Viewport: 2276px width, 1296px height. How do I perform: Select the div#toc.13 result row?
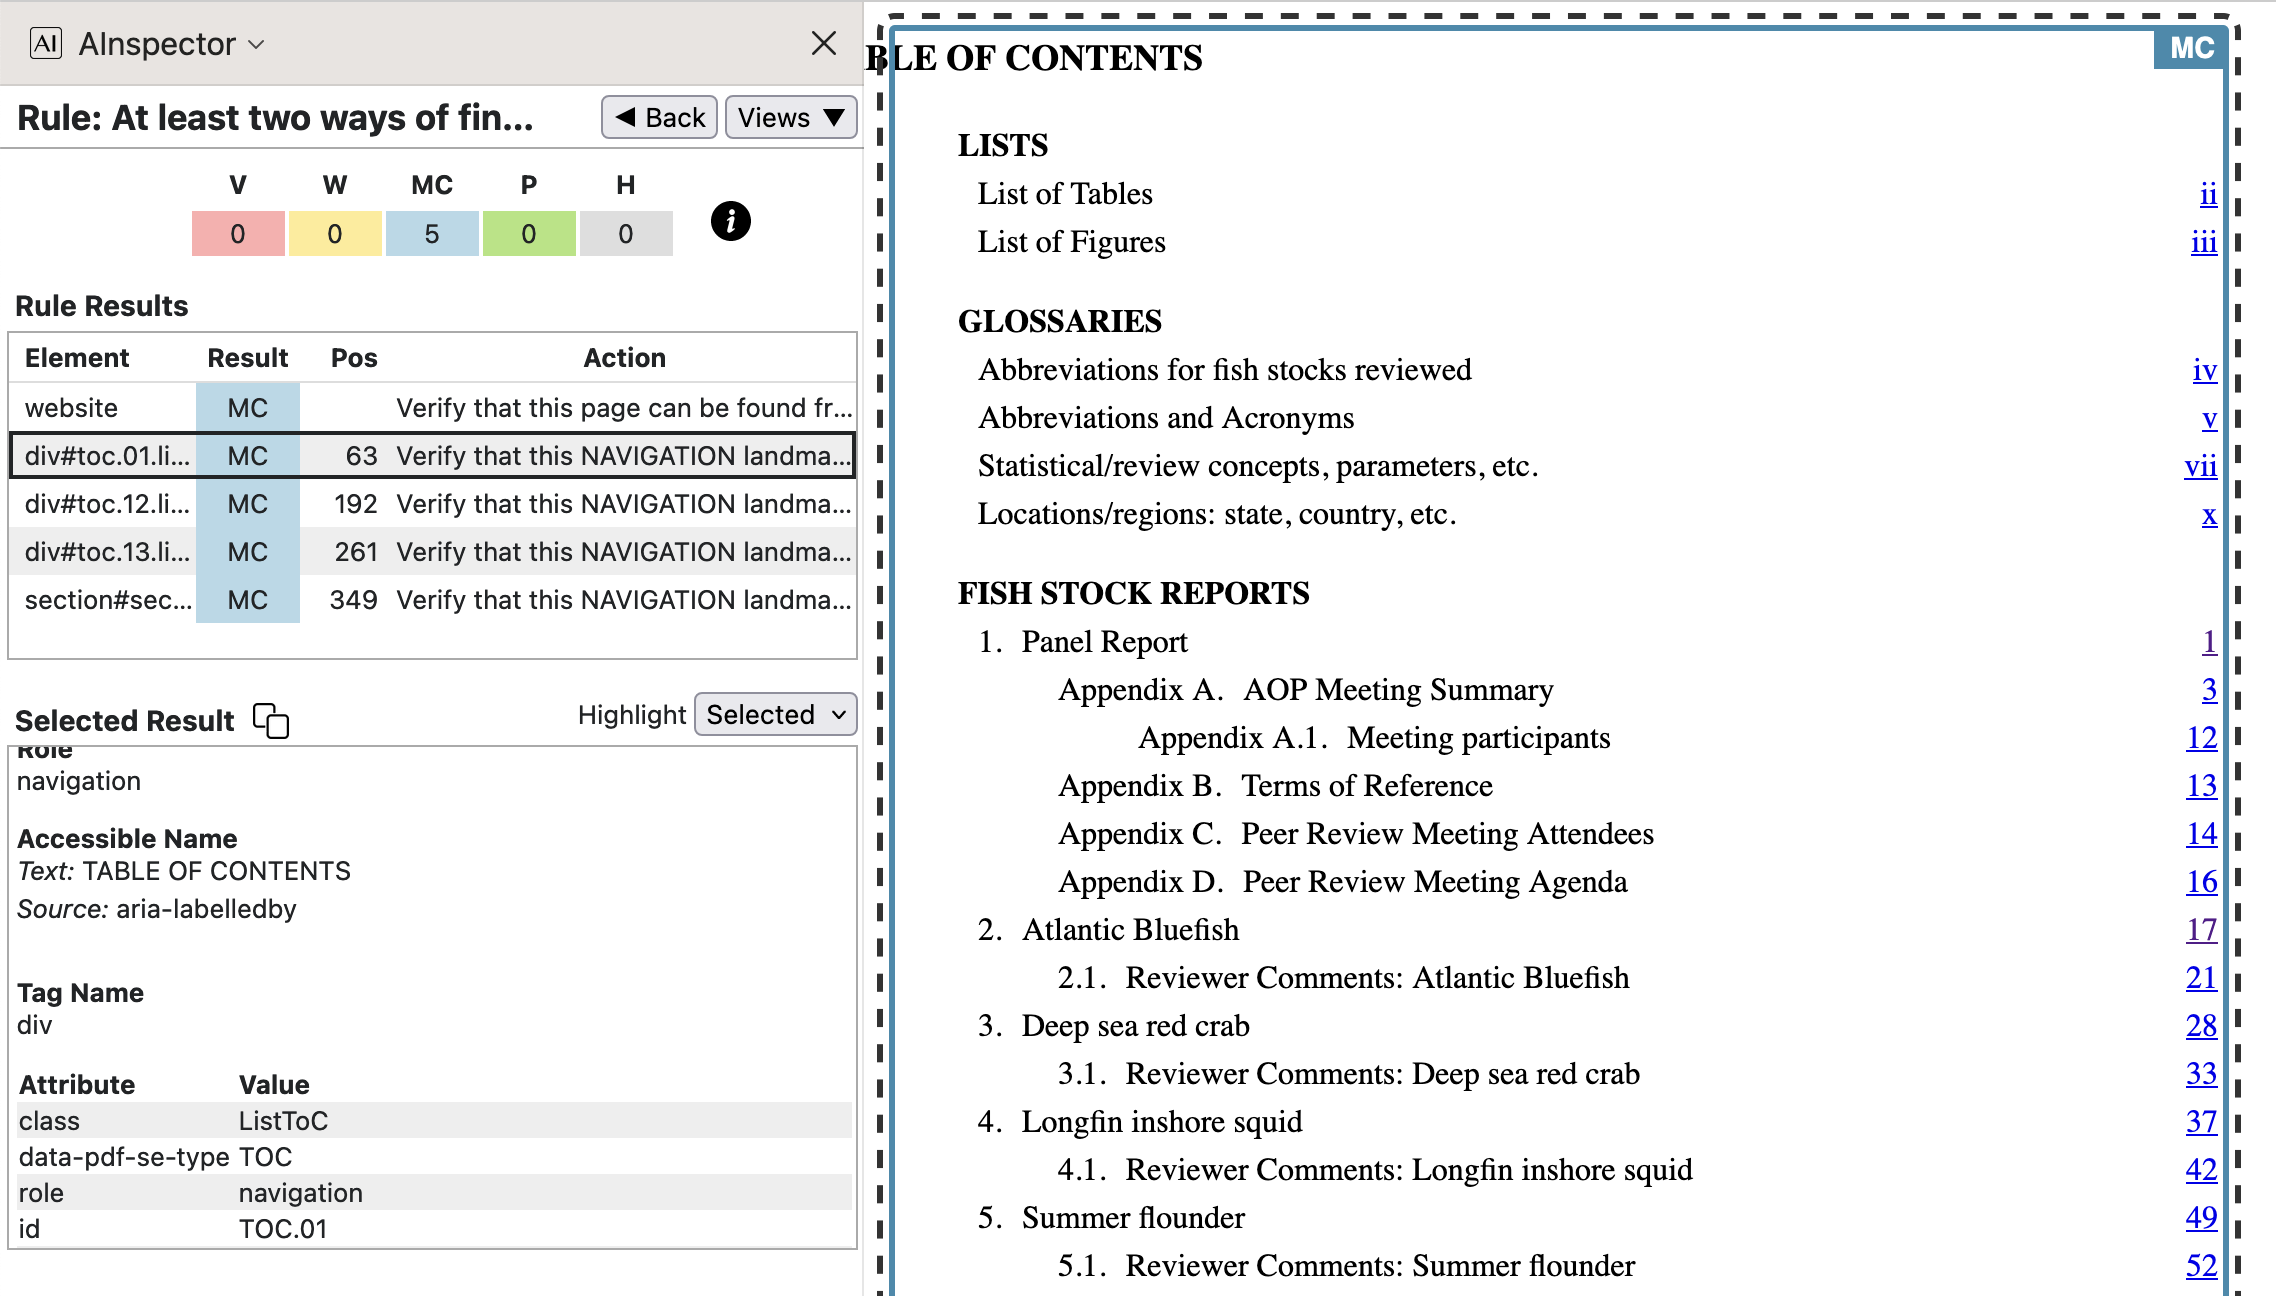point(432,552)
